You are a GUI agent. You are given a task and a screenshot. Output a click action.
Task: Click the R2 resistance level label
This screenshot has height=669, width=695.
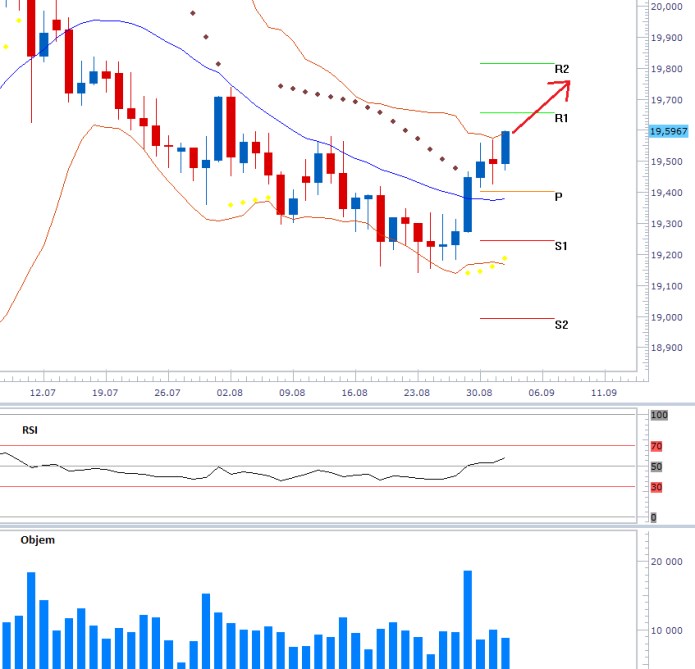tap(562, 69)
